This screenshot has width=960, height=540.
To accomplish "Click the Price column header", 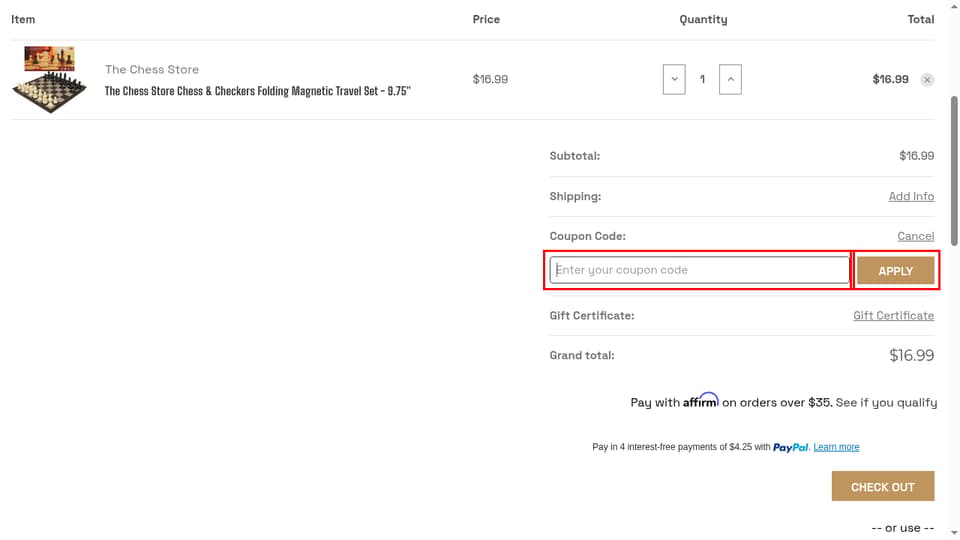I will 486,20.
